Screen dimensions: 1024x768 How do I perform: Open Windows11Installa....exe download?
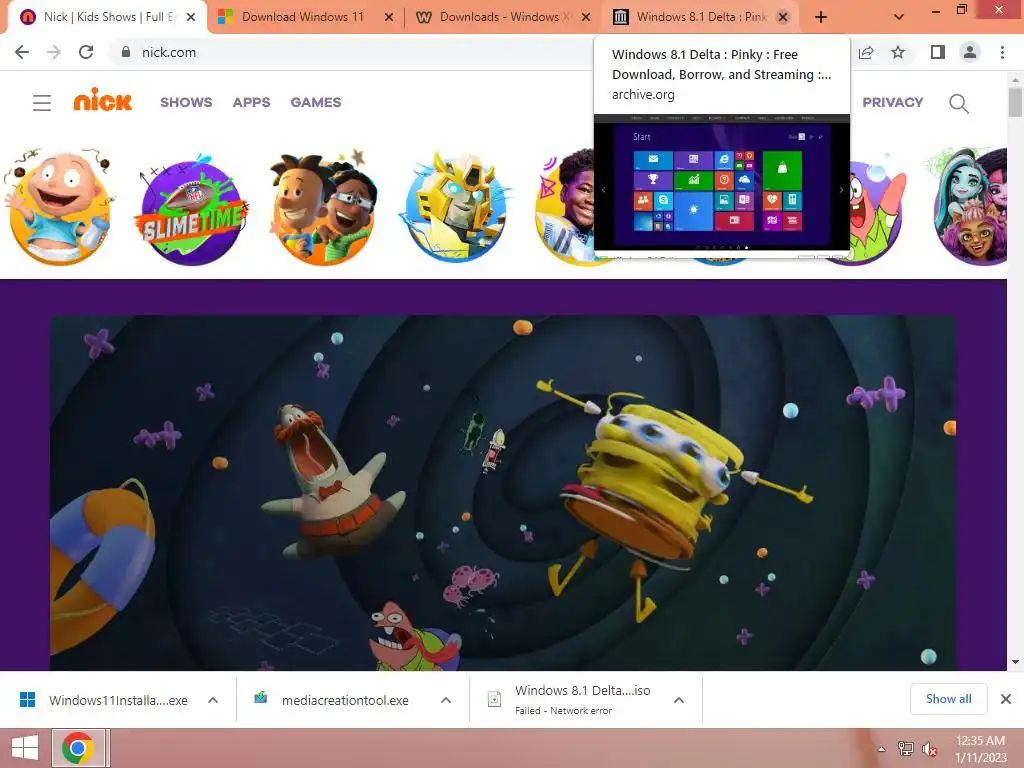[104, 700]
